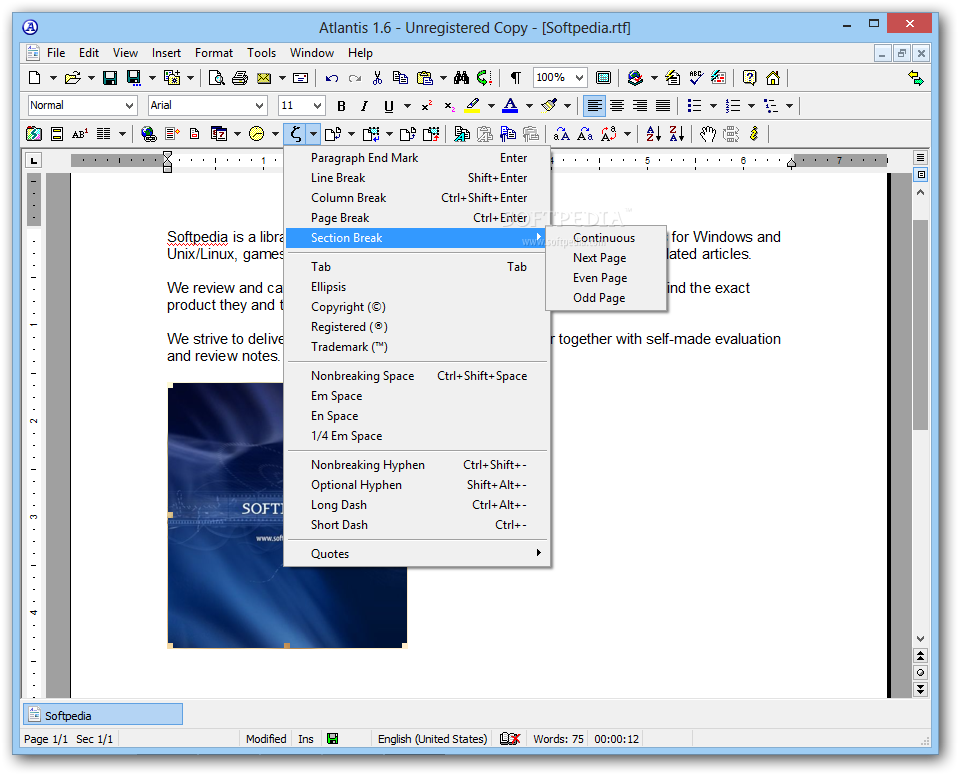Click the vertical scrollbar thumb
The image size is (959, 775).
920,324
